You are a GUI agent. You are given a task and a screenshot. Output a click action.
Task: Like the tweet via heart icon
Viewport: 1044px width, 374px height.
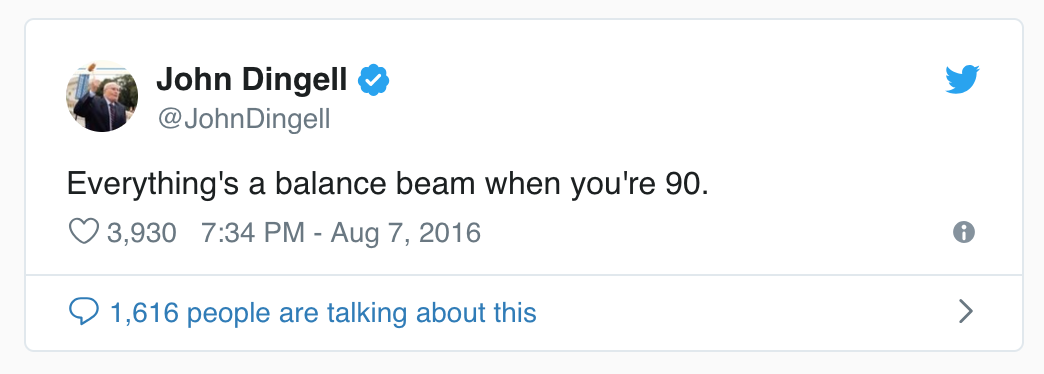tap(84, 232)
